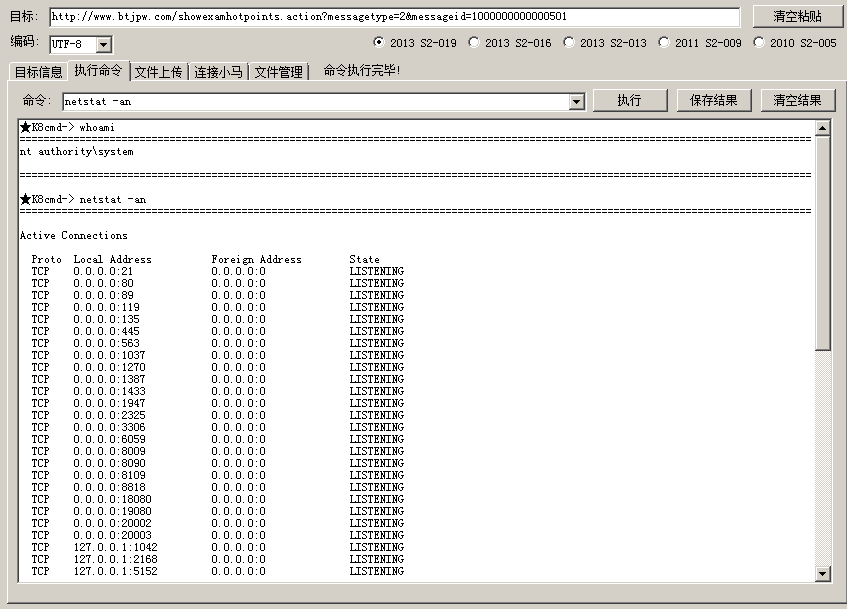The image size is (847, 609).
Task: Click the output vertical scrollbar thumb
Action: tap(822, 243)
